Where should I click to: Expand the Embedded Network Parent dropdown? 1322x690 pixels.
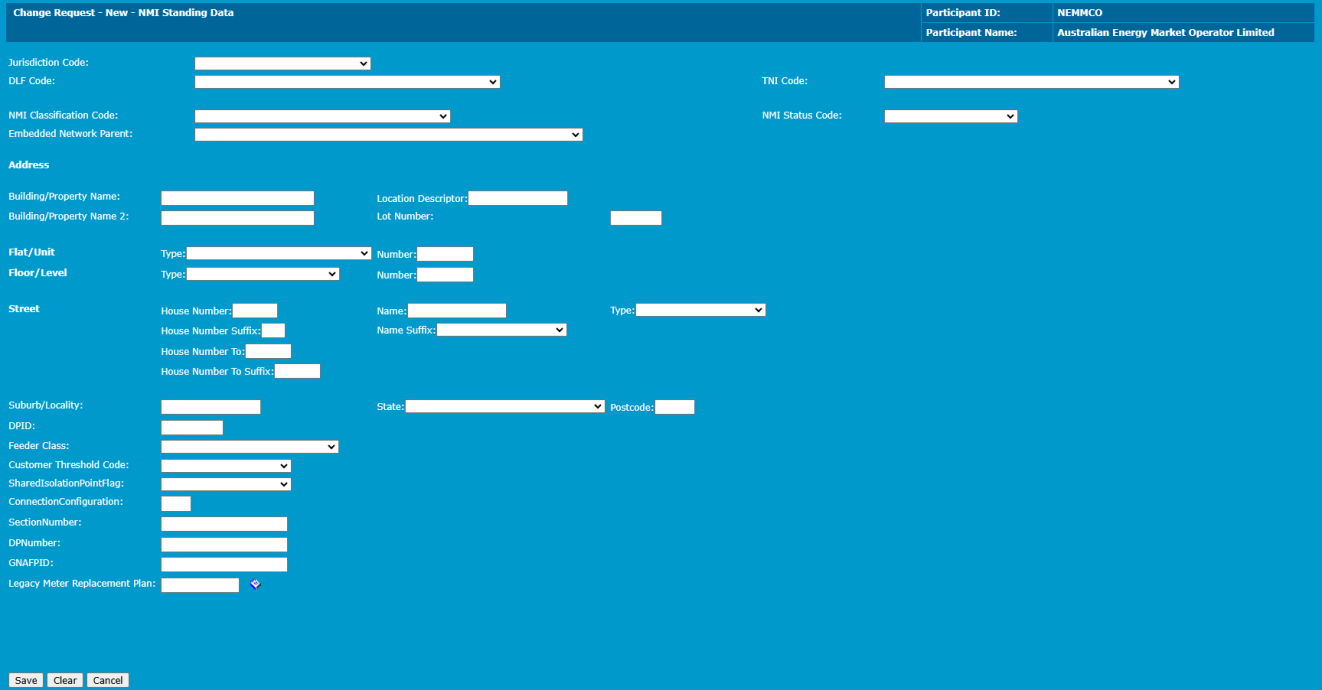(388, 134)
